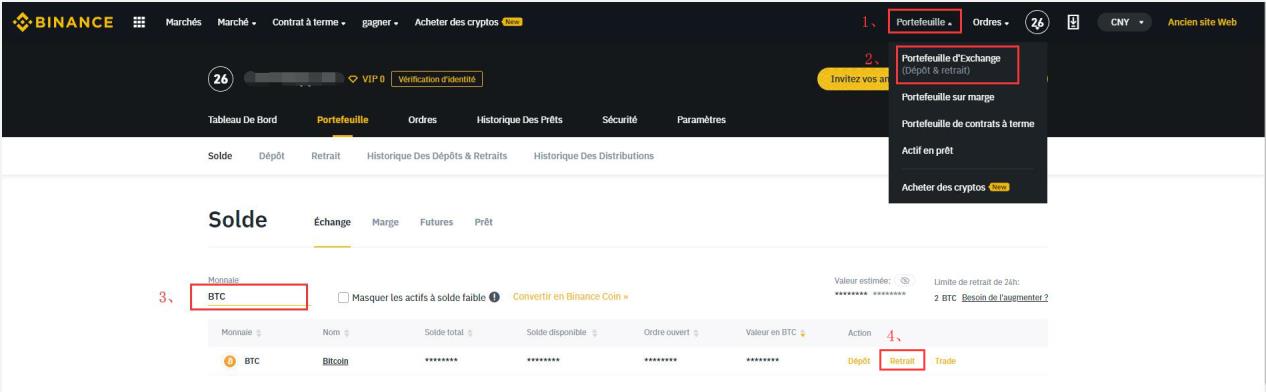Click Ancien site Web link
Screen dimensions: 1266x392
pyautogui.click(x=1201, y=22)
